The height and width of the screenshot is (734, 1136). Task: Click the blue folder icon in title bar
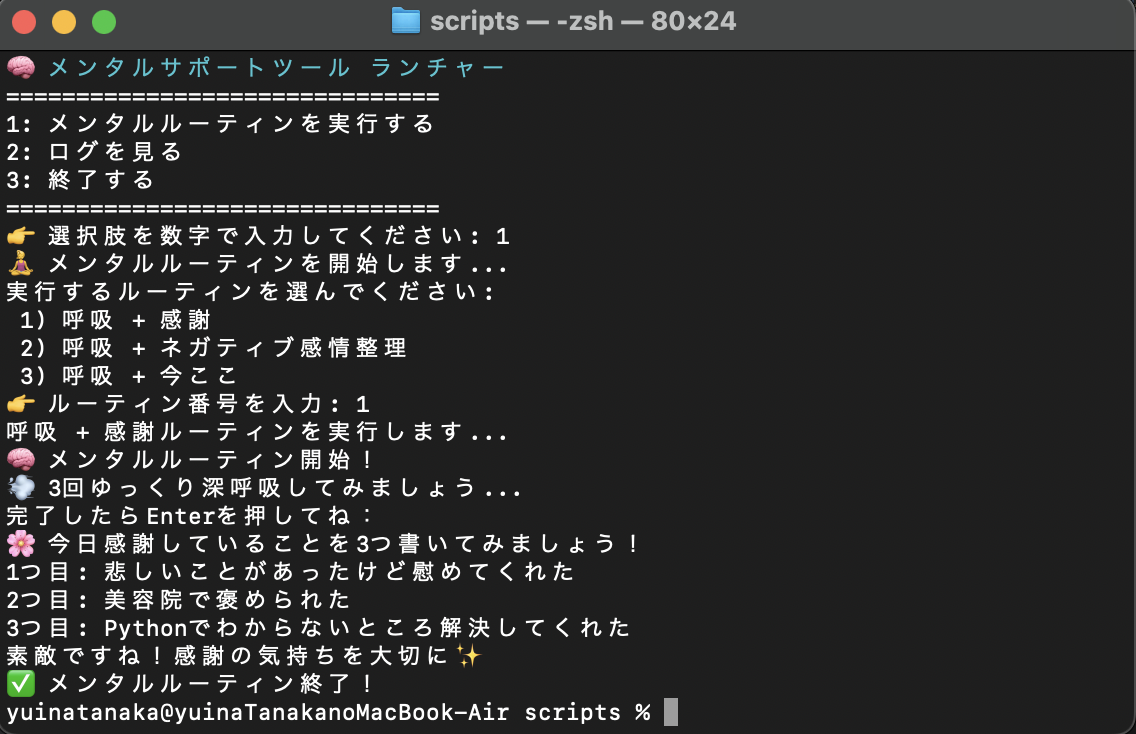(x=406, y=20)
